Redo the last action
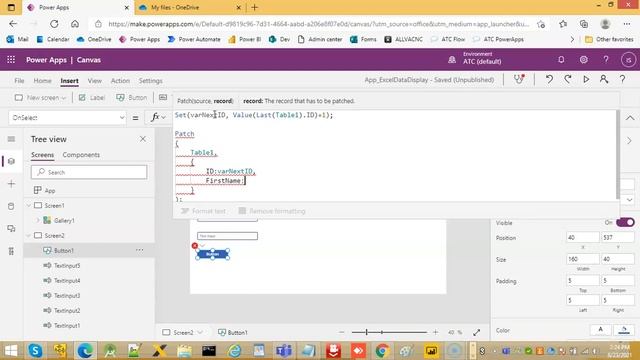The image size is (640, 360). click(568, 80)
